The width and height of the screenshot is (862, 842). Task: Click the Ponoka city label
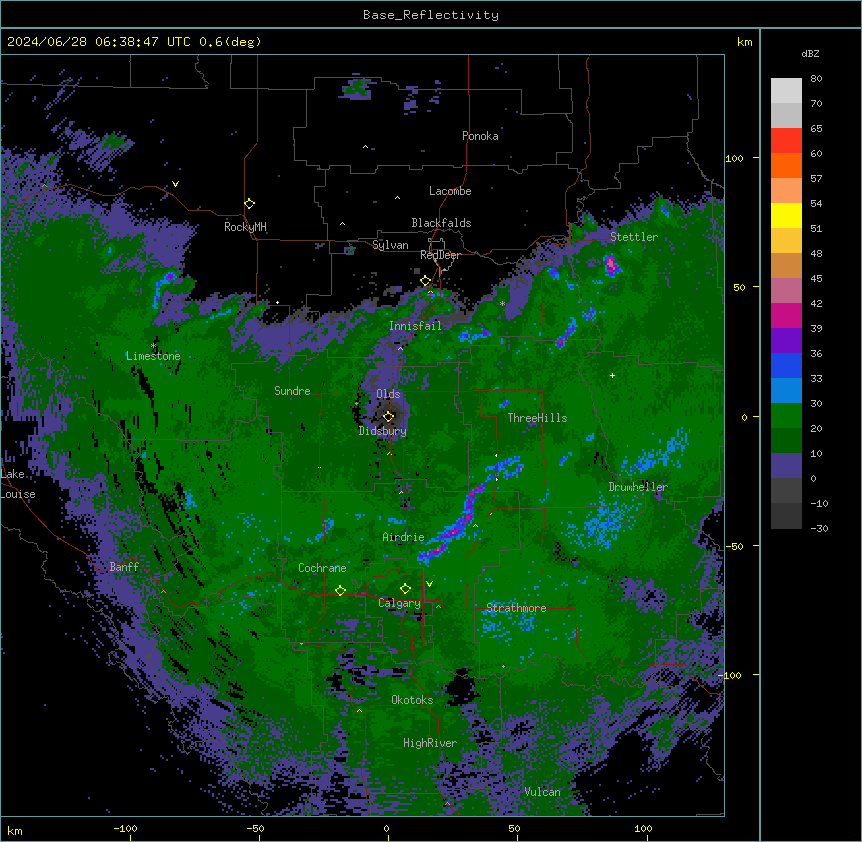480,136
